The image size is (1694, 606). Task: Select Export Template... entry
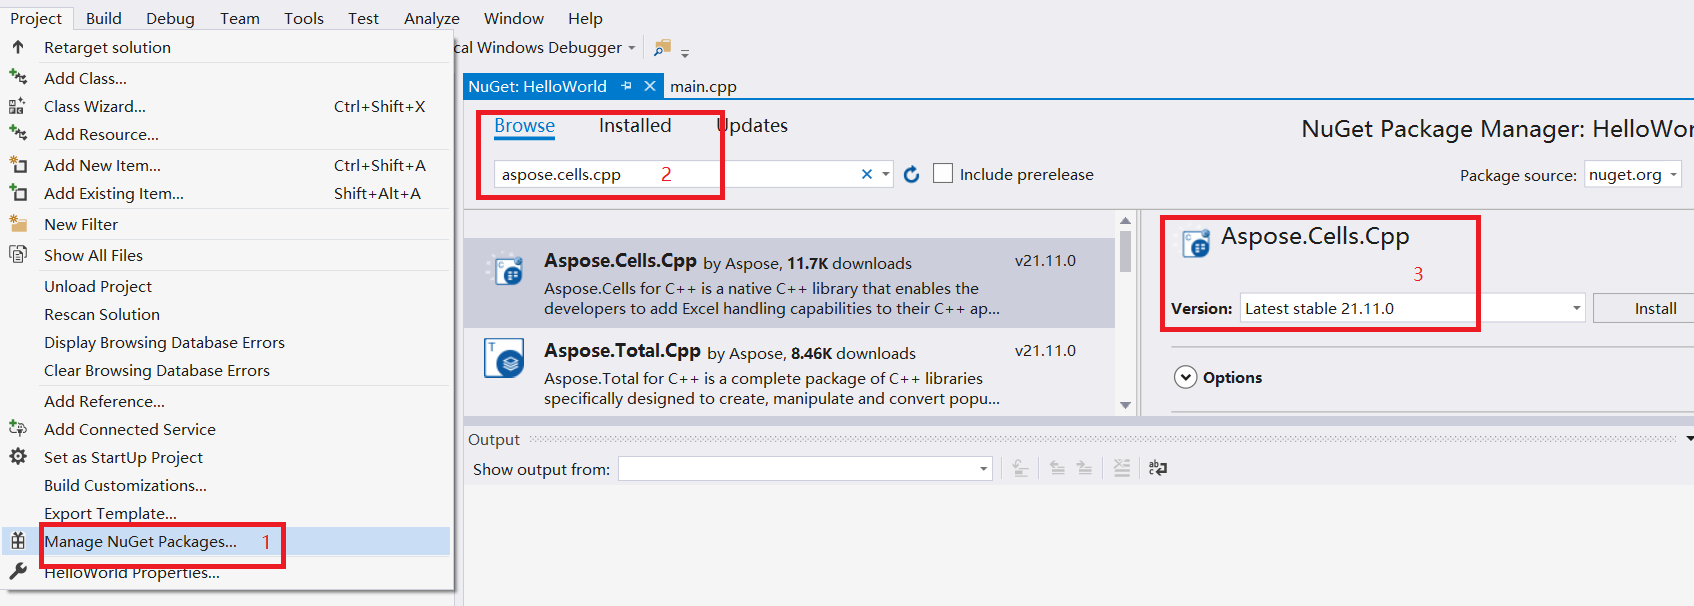pos(226,513)
